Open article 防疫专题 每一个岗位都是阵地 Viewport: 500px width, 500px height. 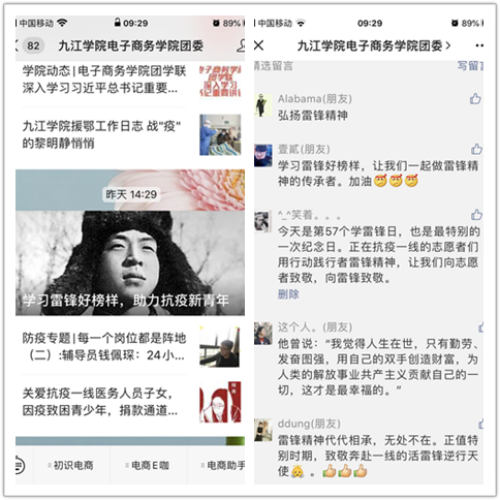(131, 347)
